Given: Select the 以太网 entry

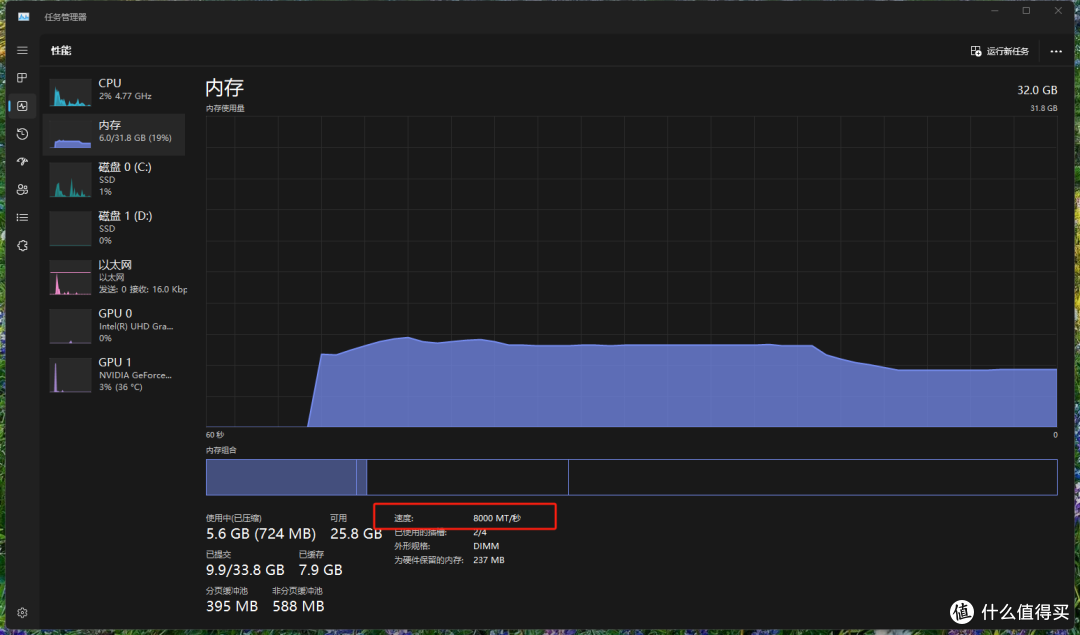Looking at the screenshot, I should pos(114,277).
